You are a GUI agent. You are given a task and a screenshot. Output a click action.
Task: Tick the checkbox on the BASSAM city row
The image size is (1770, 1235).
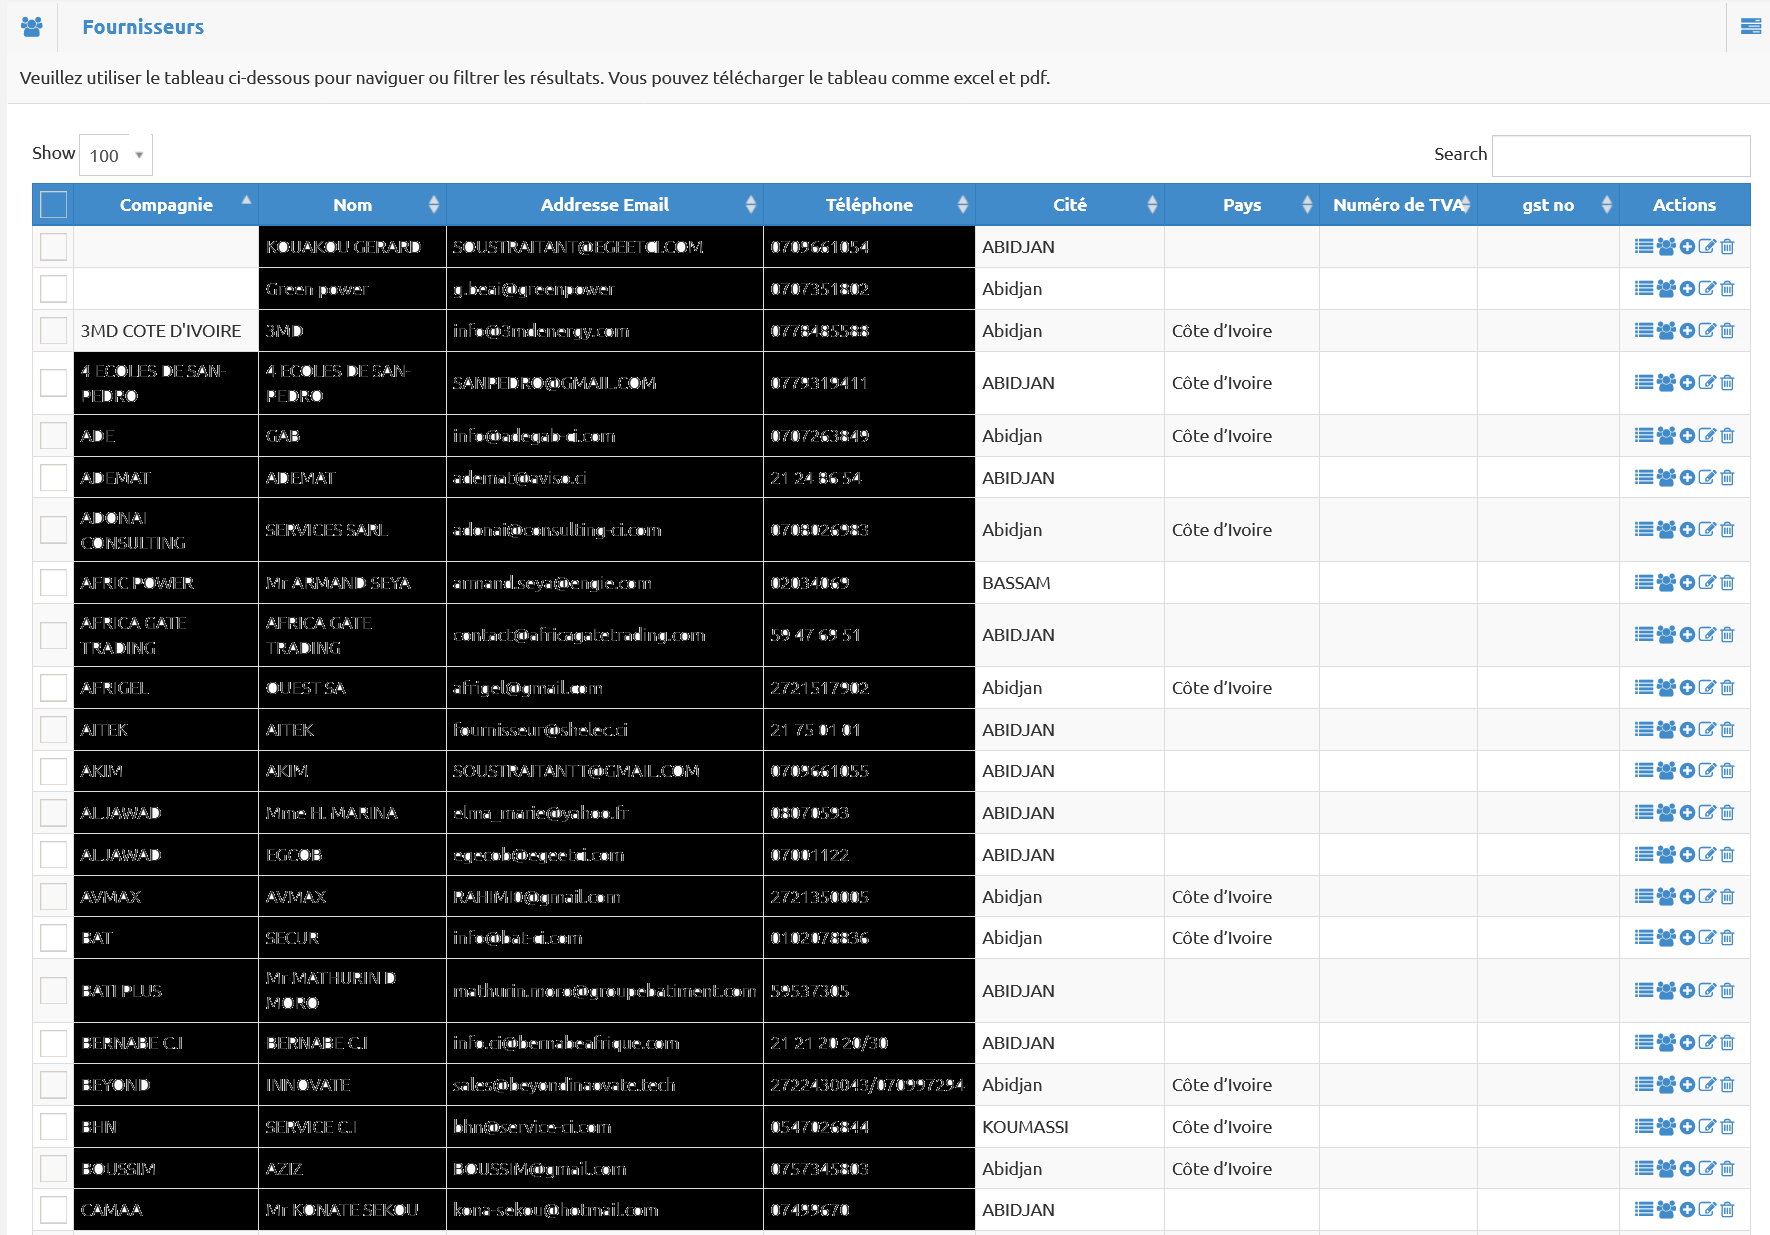pyautogui.click(x=53, y=583)
